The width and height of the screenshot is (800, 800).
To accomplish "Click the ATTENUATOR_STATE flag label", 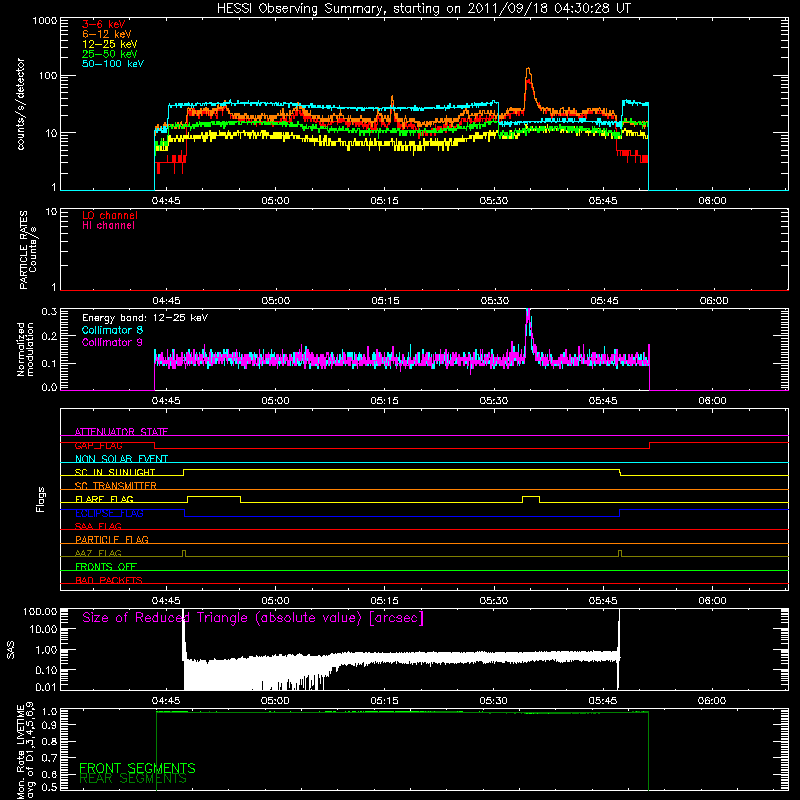I will (x=121, y=432).
